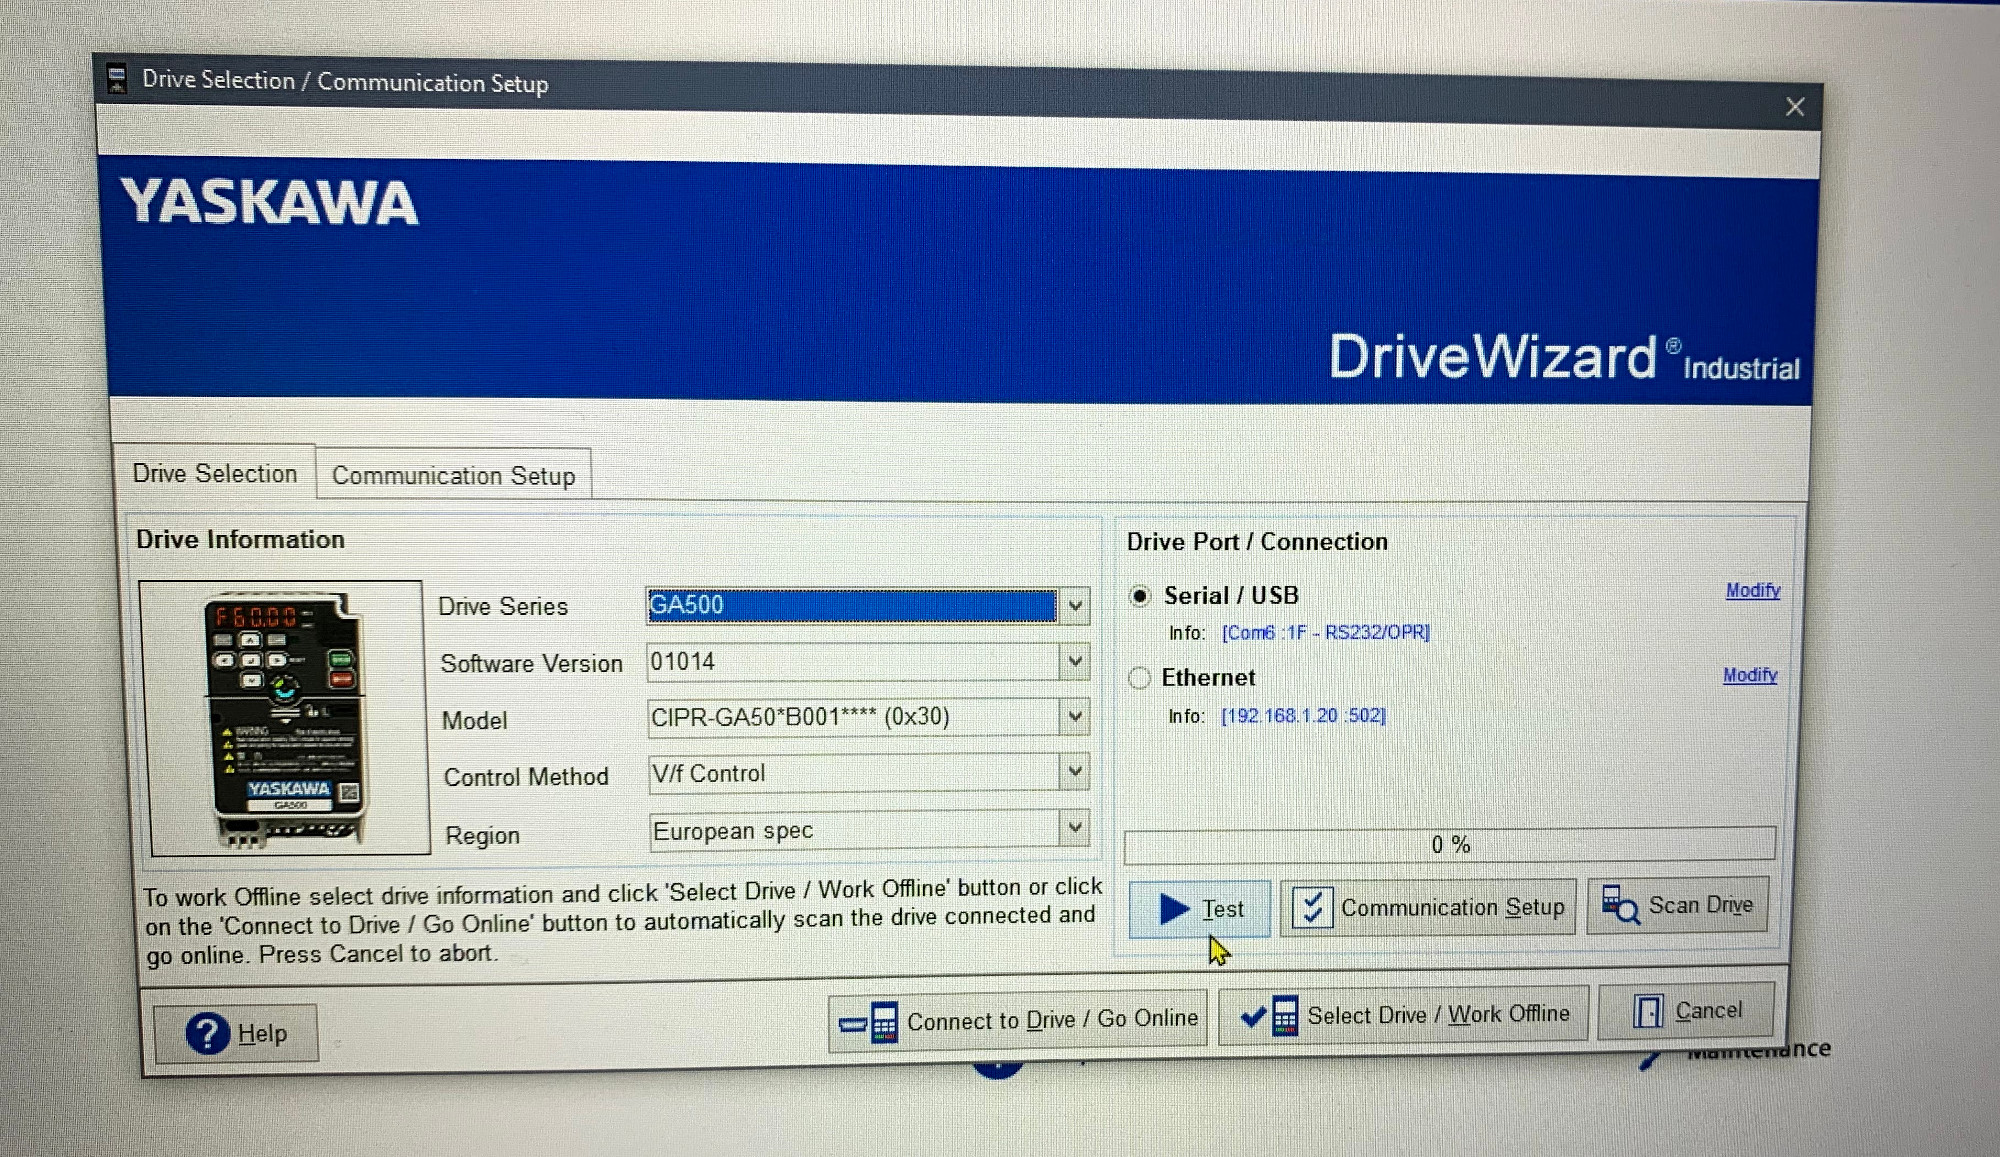This screenshot has width=2000, height=1157.
Task: Click the Test button label
Action: (1222, 909)
